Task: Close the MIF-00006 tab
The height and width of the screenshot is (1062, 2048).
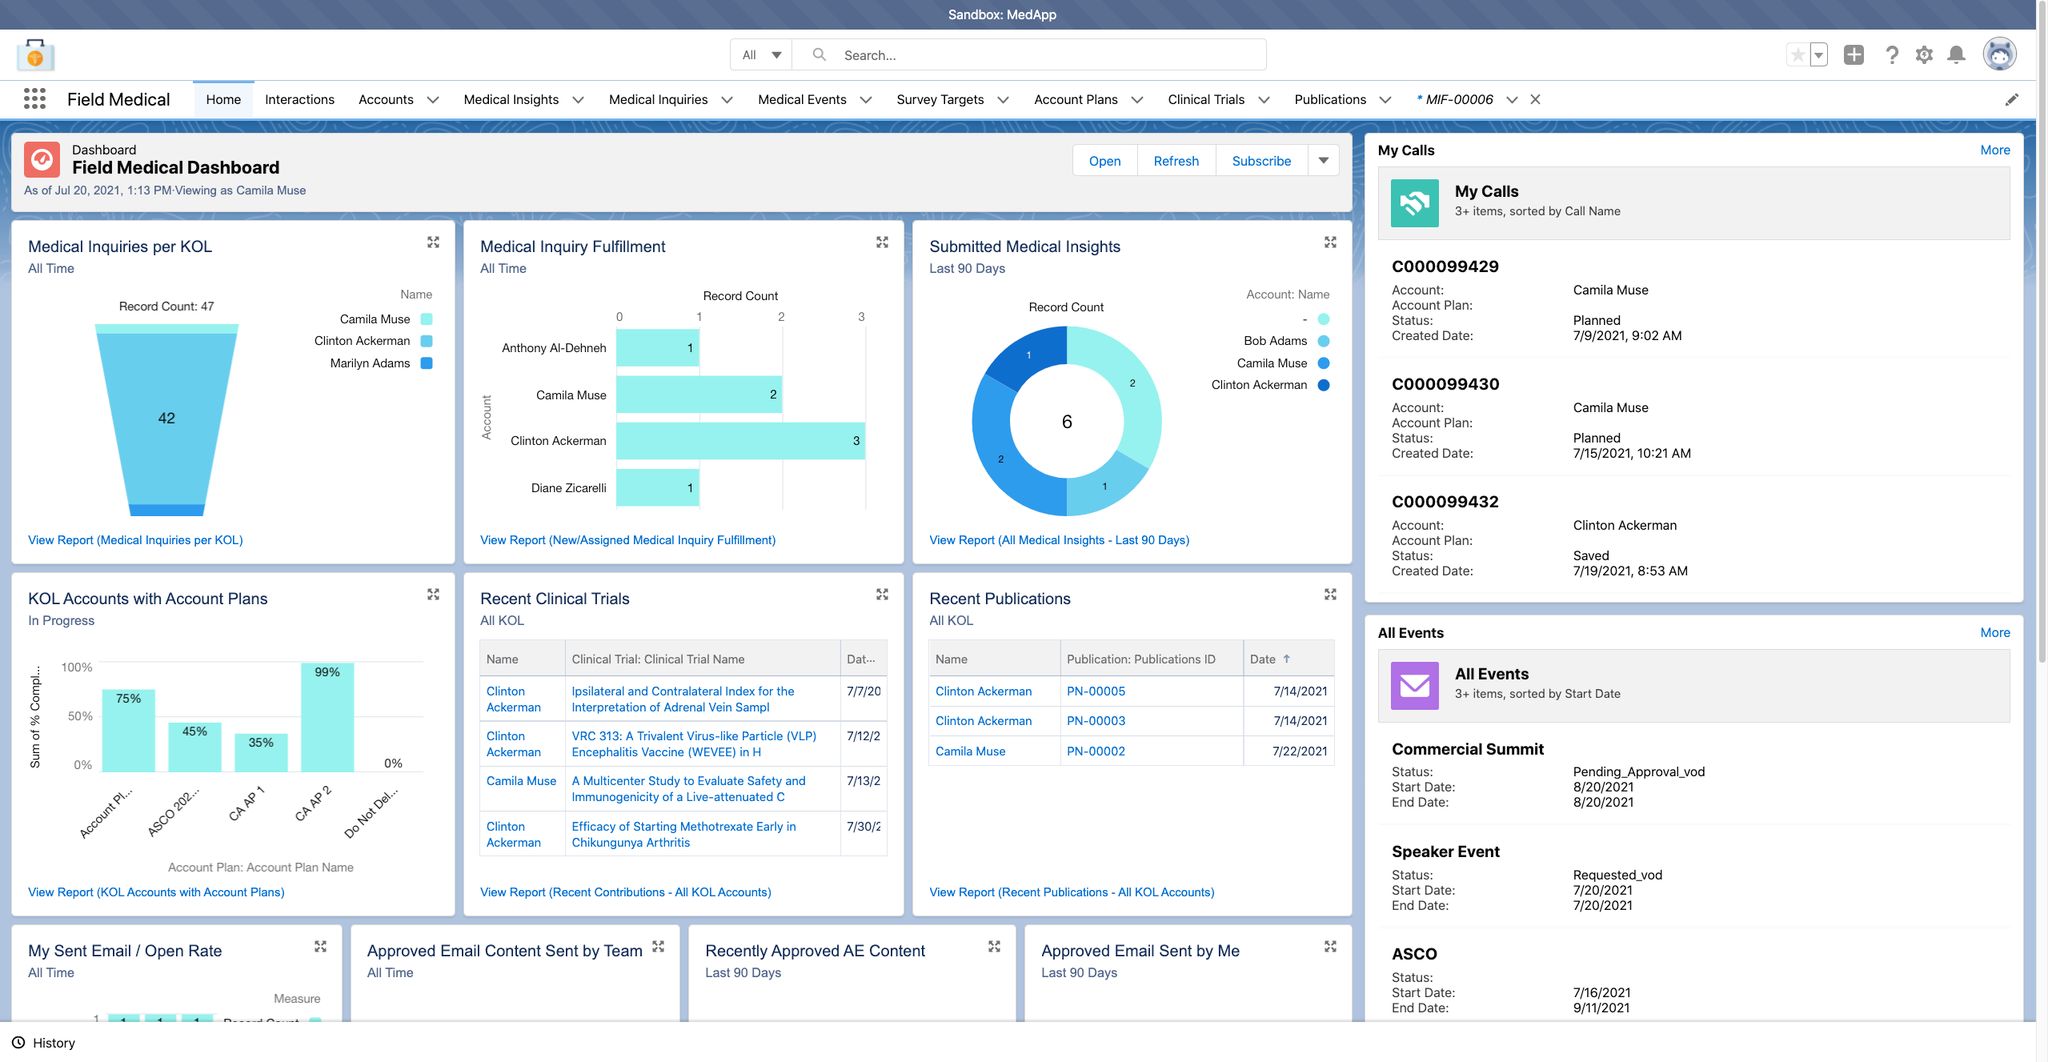Action: [1535, 99]
